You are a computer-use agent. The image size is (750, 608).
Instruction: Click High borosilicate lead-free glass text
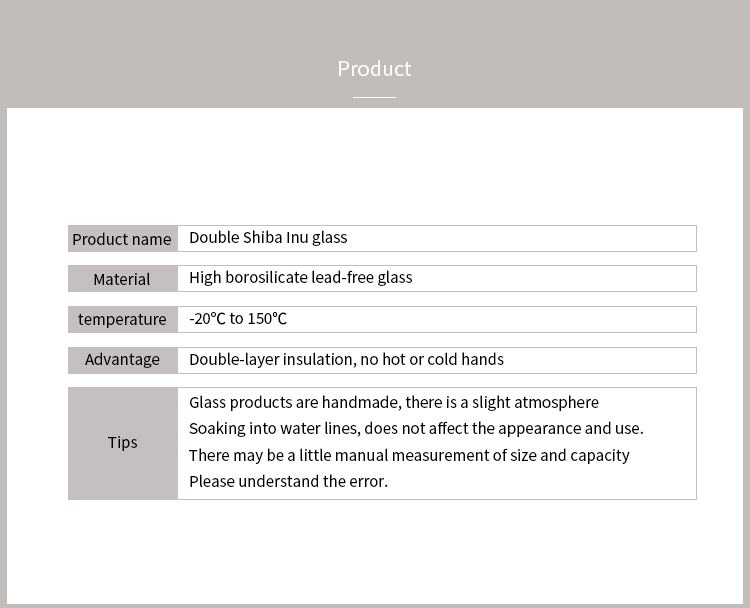pyautogui.click(x=300, y=277)
